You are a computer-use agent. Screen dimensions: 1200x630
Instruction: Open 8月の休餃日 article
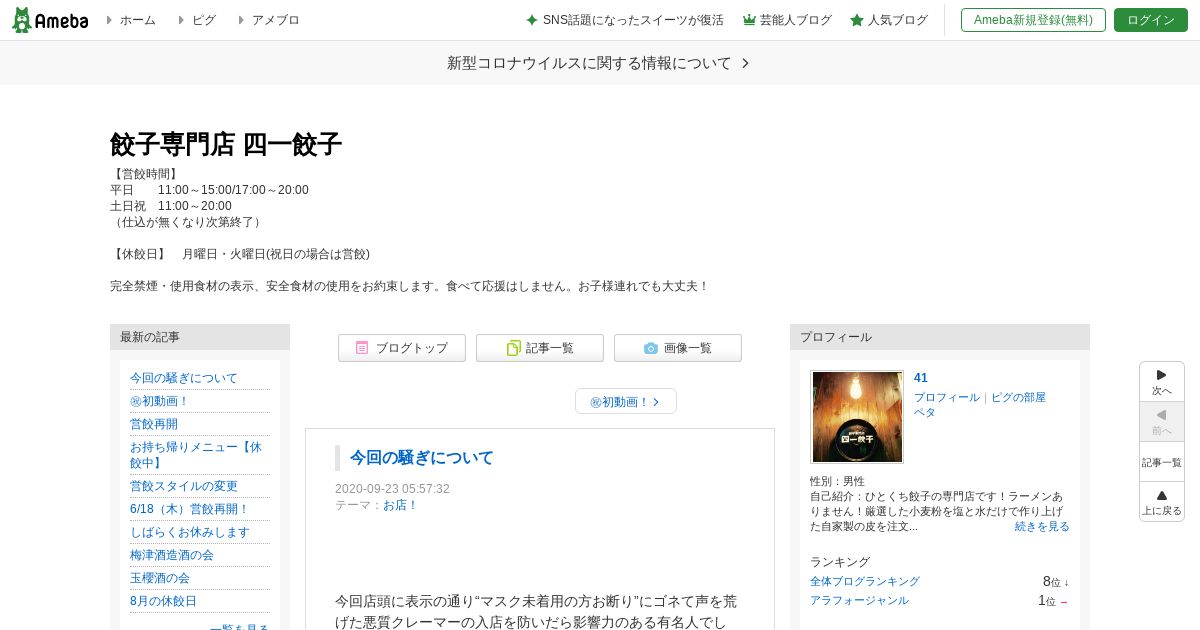tap(164, 601)
